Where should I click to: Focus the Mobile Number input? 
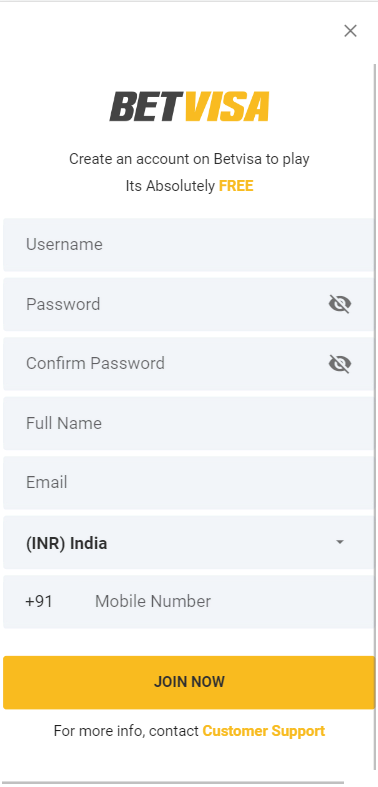coord(231,601)
